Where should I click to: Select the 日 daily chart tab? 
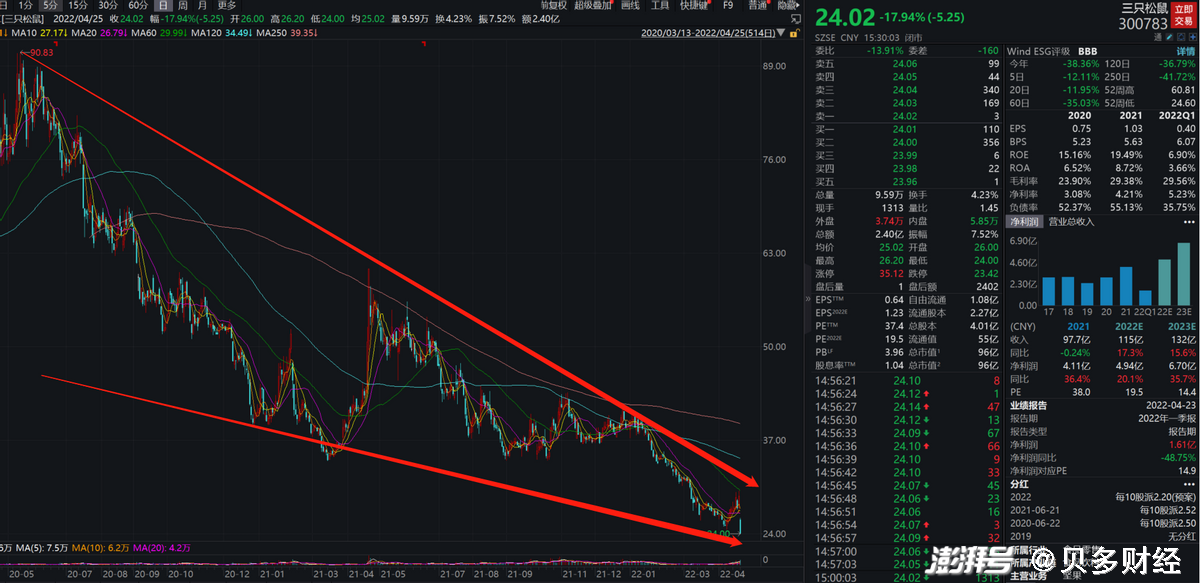162,5
